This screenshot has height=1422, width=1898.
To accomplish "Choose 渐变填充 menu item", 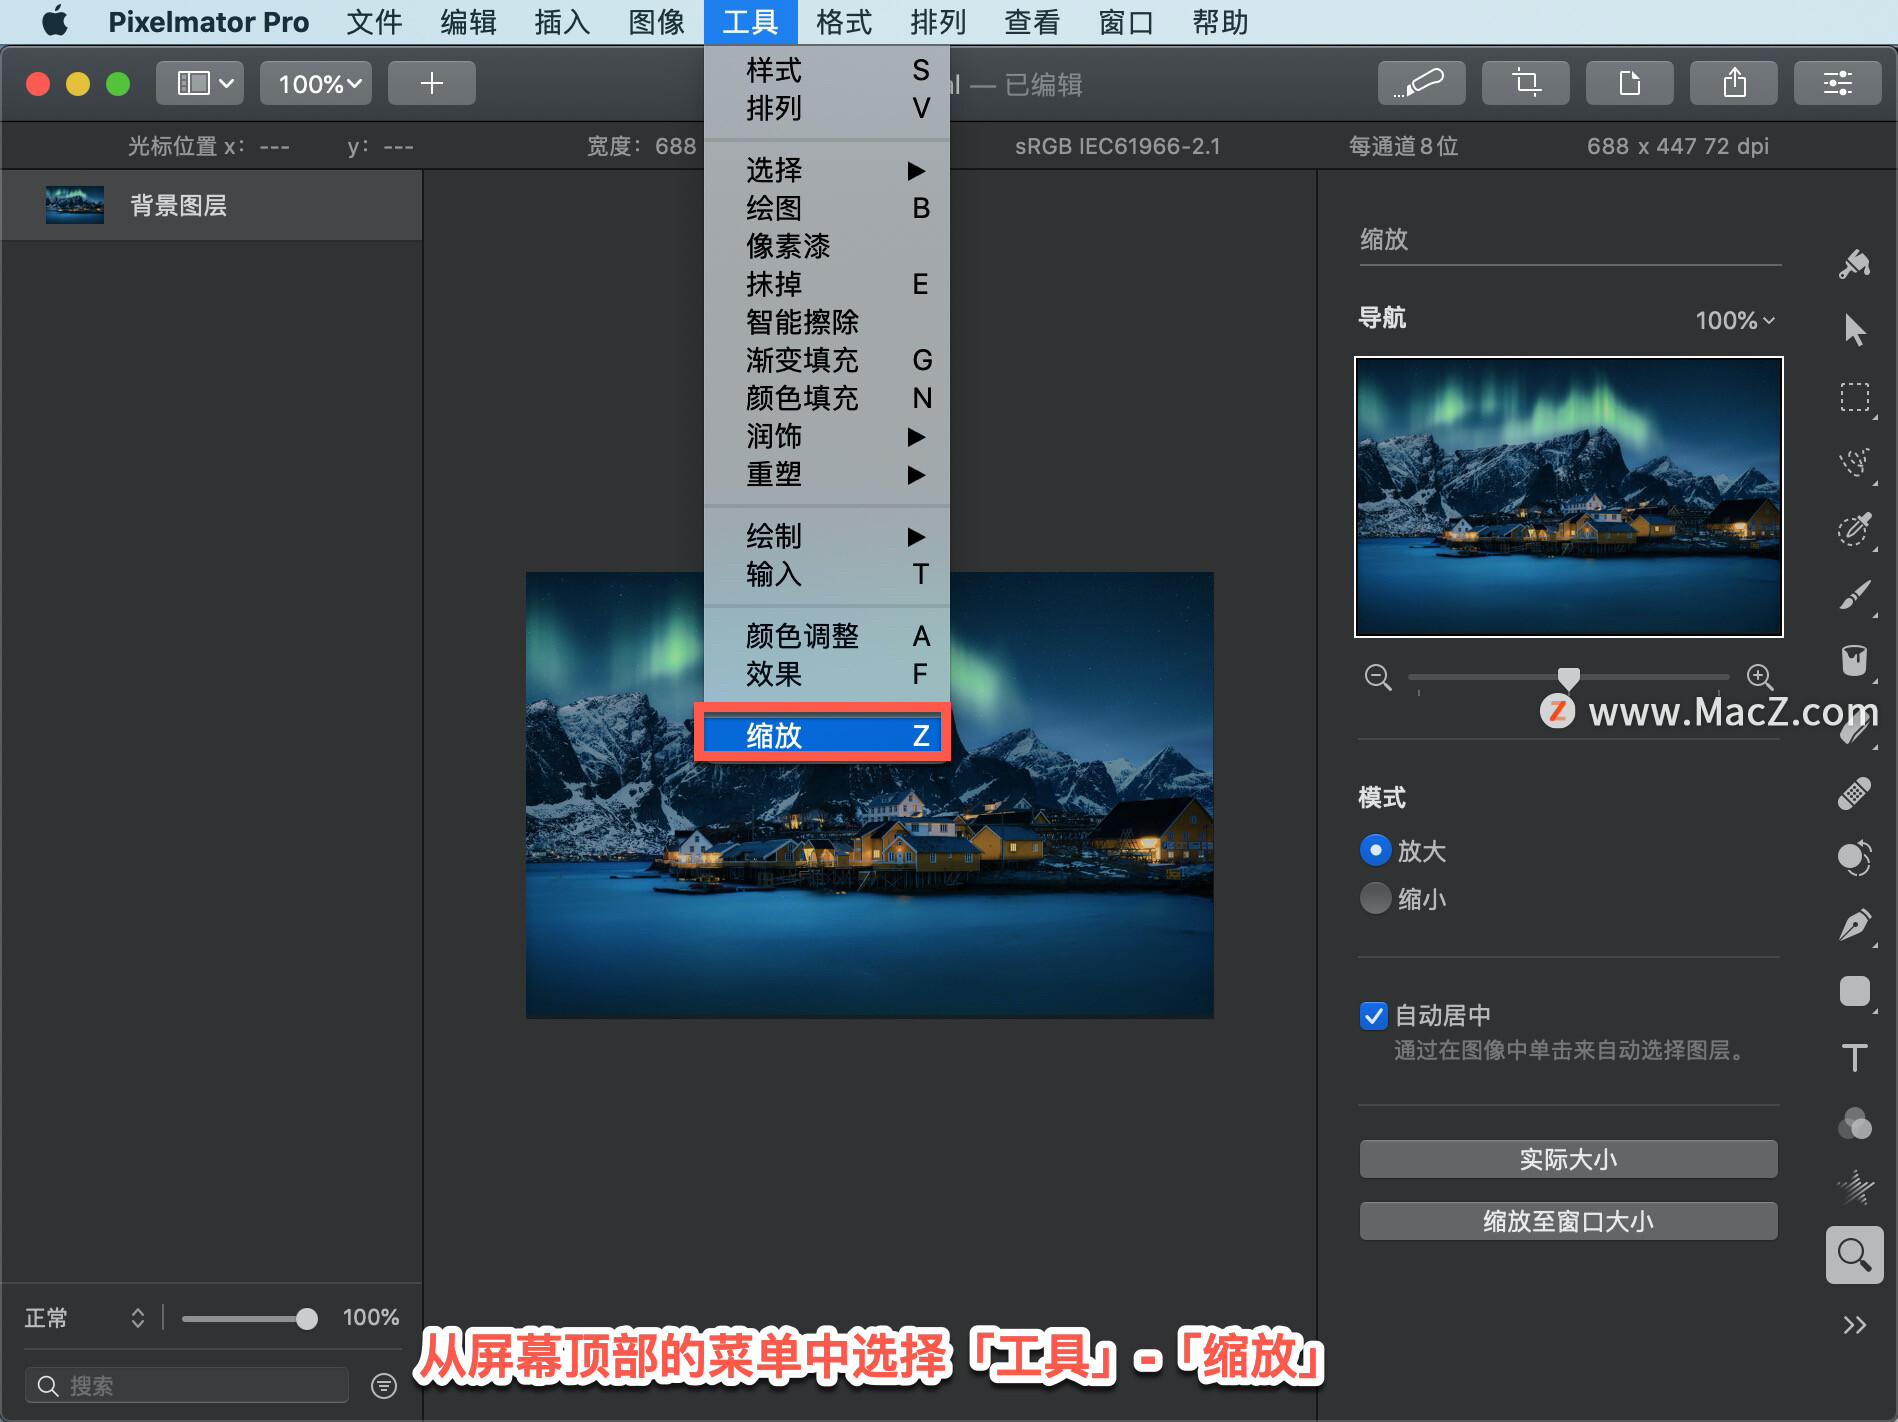I will (827, 360).
